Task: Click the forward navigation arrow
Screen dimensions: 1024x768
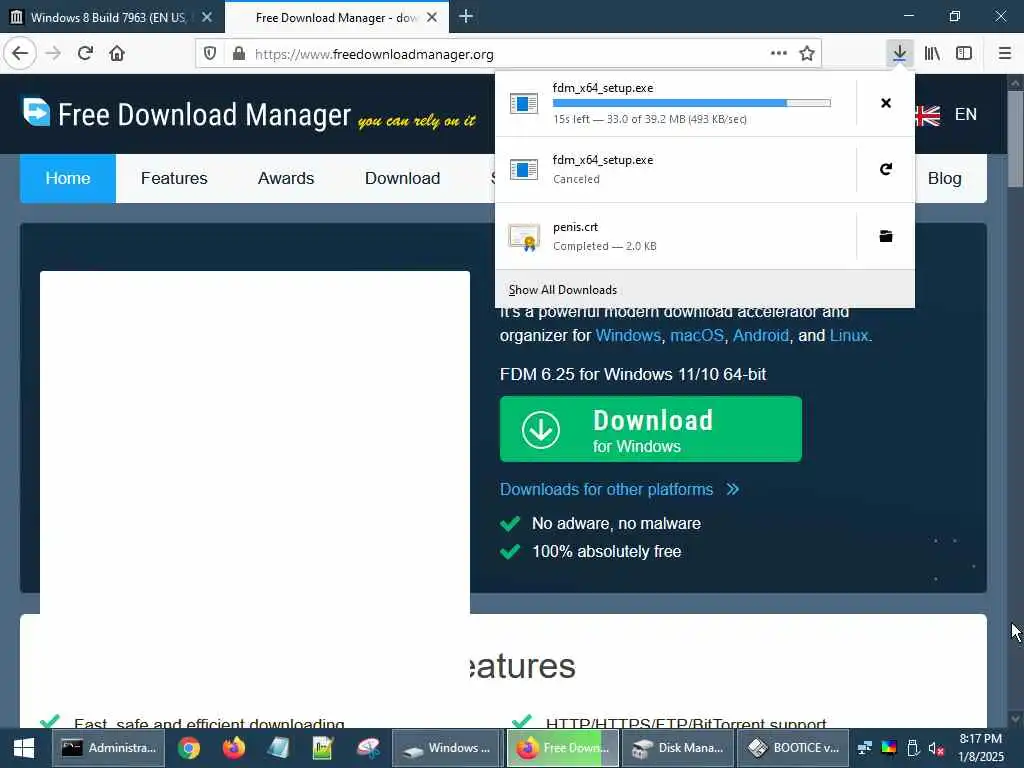Action: (x=53, y=54)
